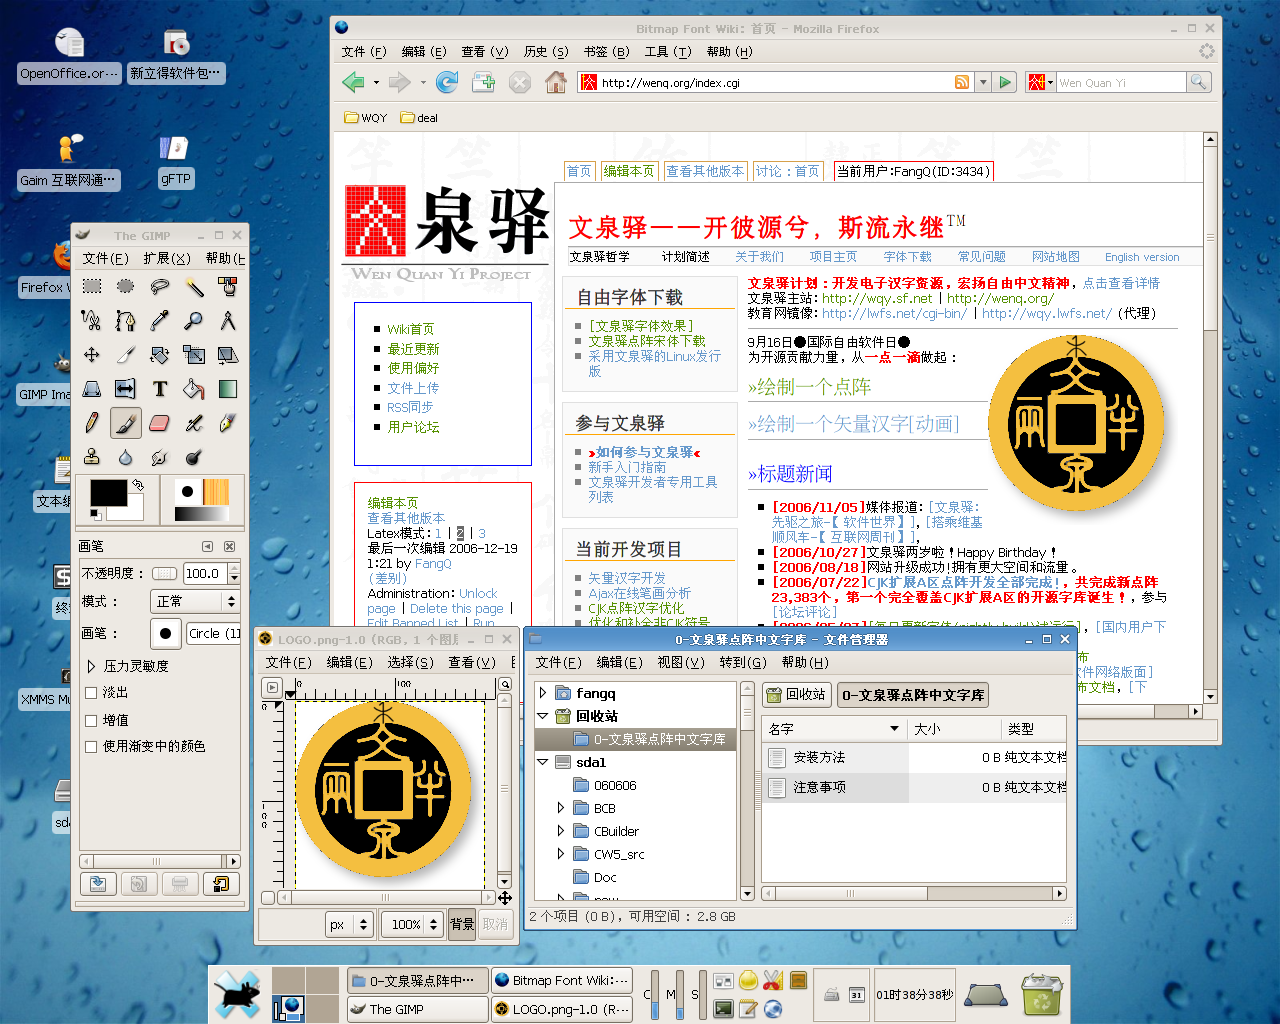Expand the fangq tree node in file manager

click(x=543, y=693)
